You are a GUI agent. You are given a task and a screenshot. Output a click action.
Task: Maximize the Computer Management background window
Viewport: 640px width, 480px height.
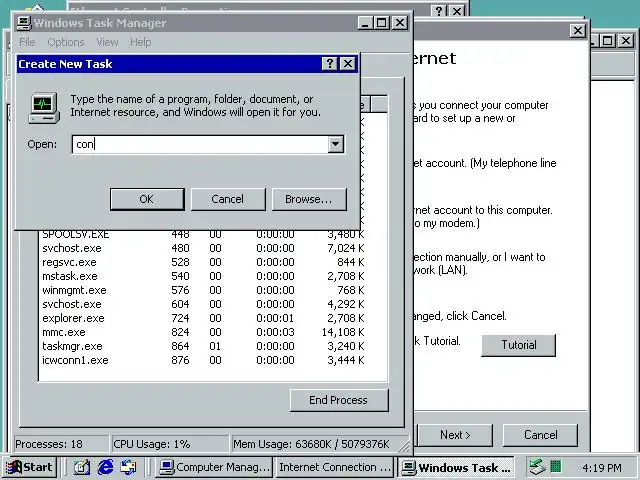pyautogui.click(x=608, y=40)
